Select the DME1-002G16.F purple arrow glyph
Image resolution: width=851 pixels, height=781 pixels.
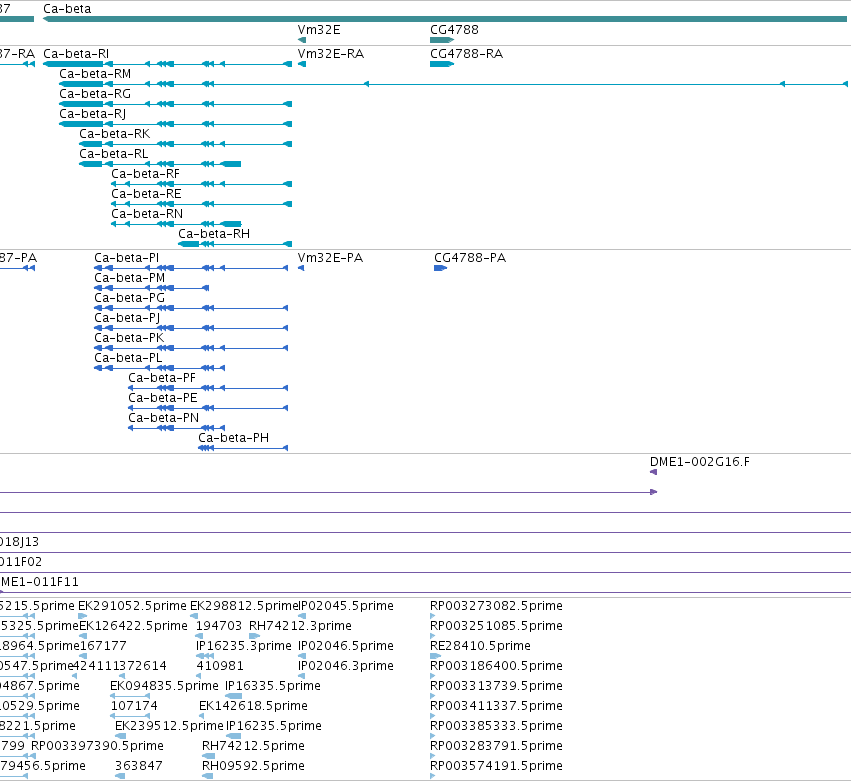pos(654,472)
